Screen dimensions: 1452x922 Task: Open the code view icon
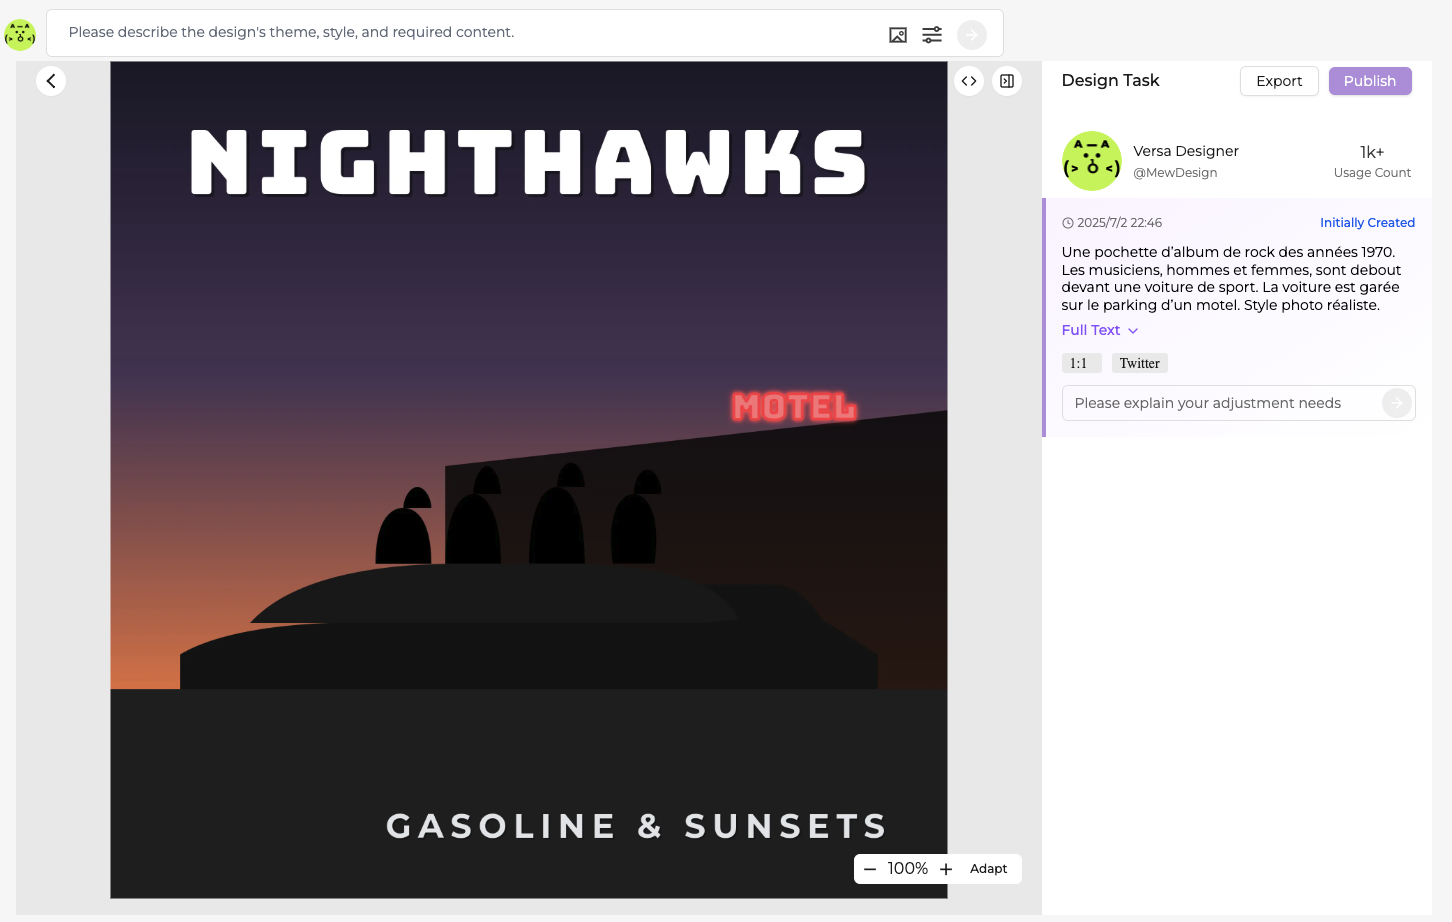pos(969,81)
